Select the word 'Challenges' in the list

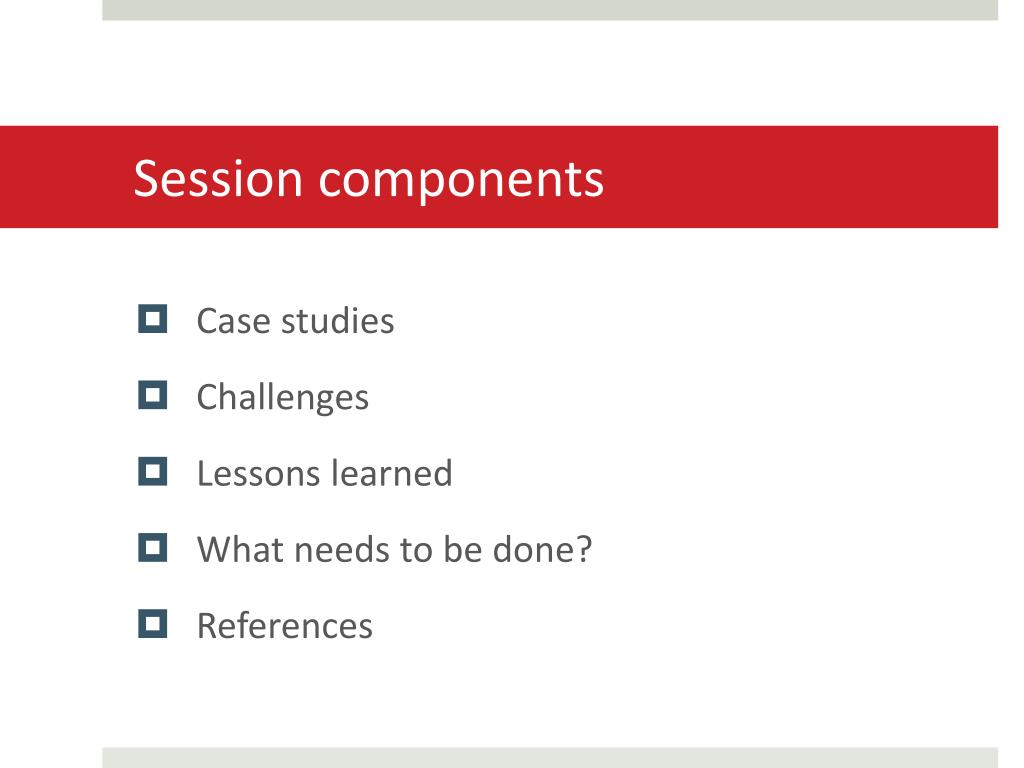(283, 398)
